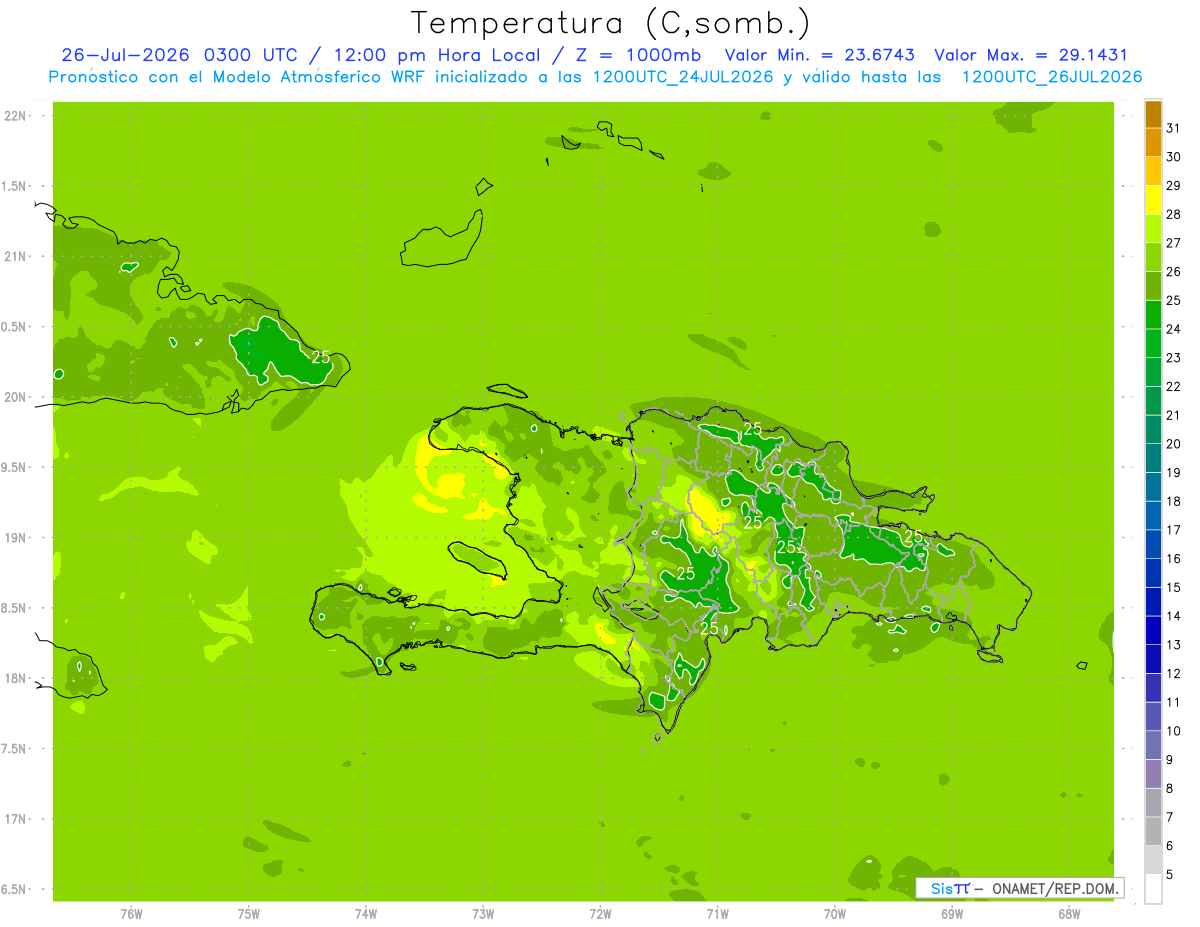Click the colorbar value label "14"
This screenshot has width=1200, height=927.
click(x=1173, y=616)
